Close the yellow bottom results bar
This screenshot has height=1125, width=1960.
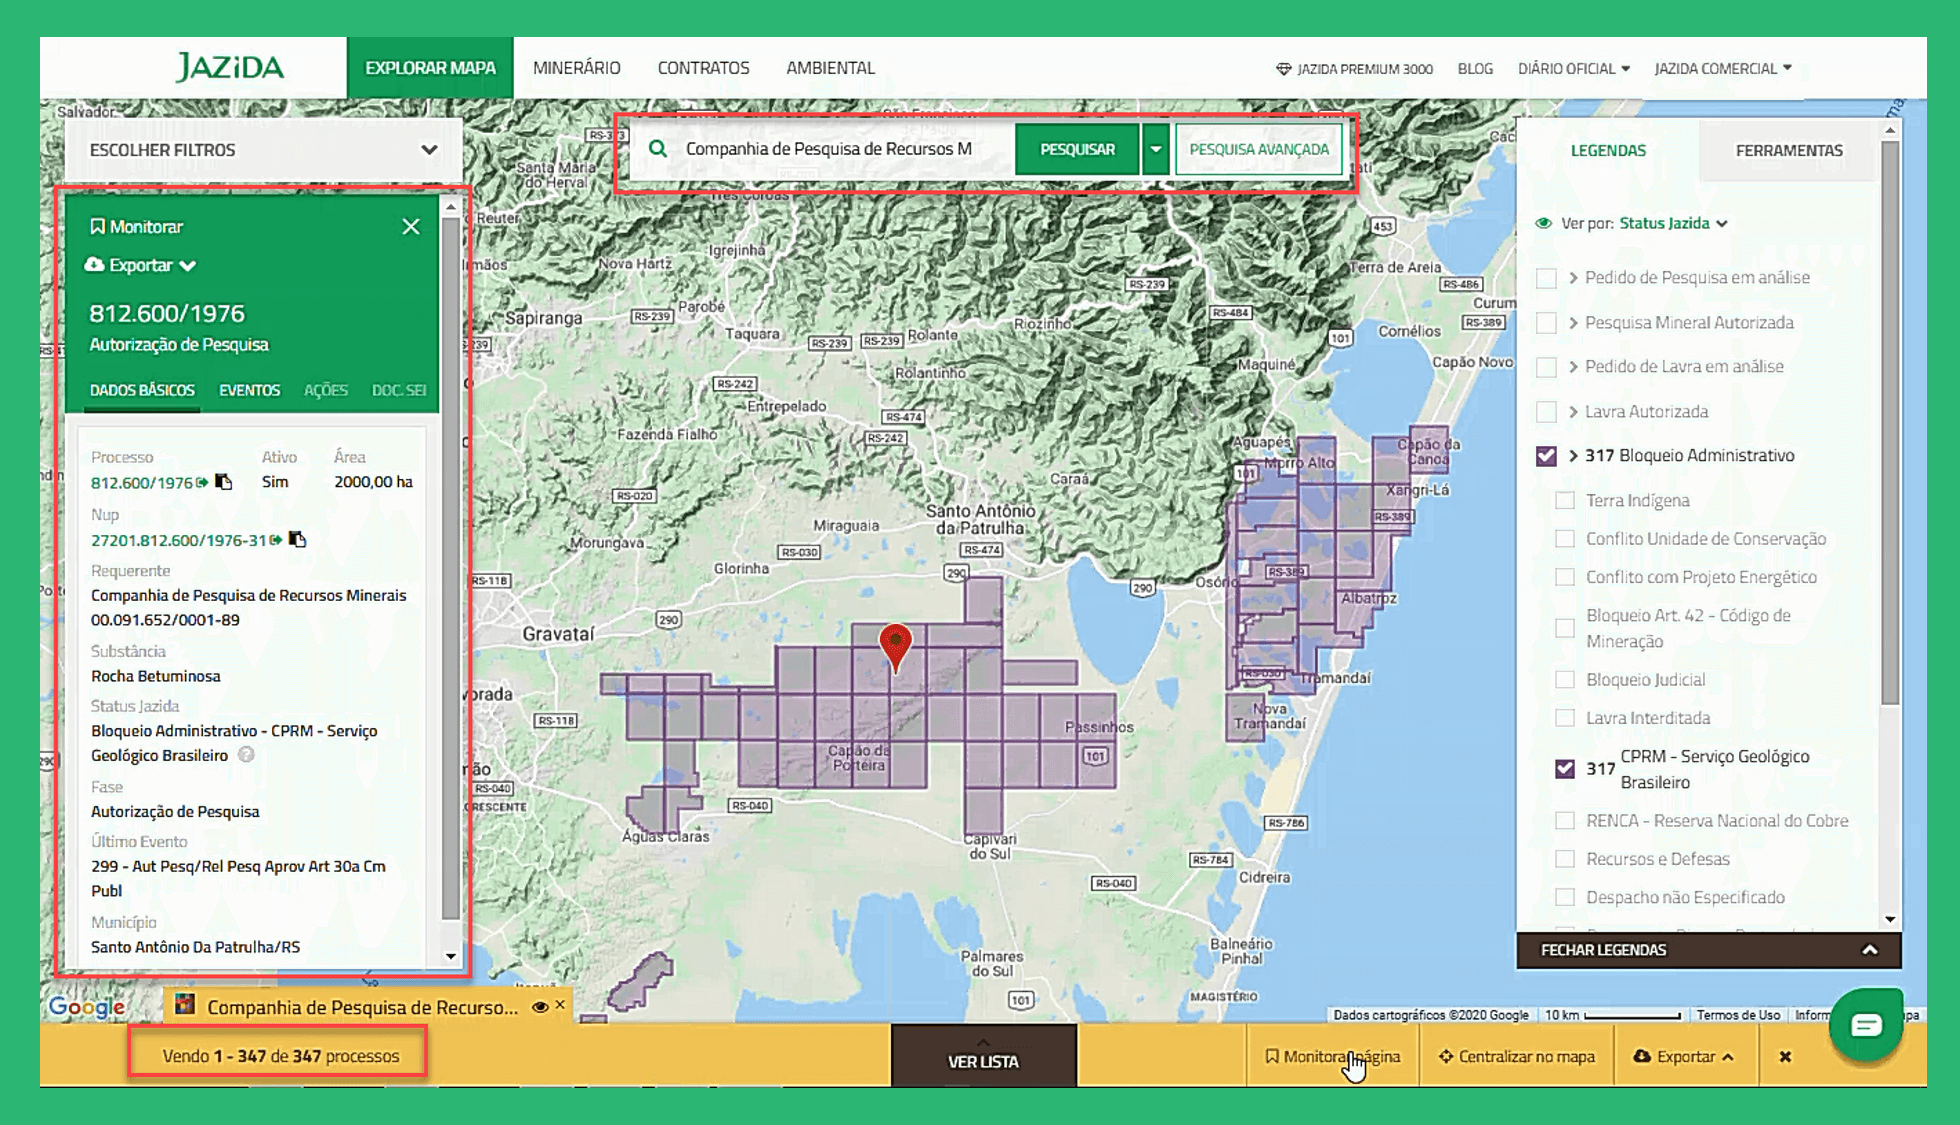1785,1056
